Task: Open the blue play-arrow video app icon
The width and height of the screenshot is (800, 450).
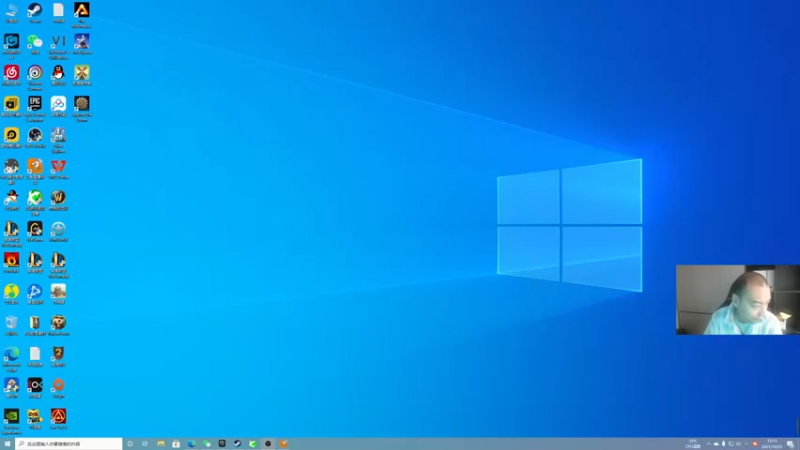Action: click(35, 293)
